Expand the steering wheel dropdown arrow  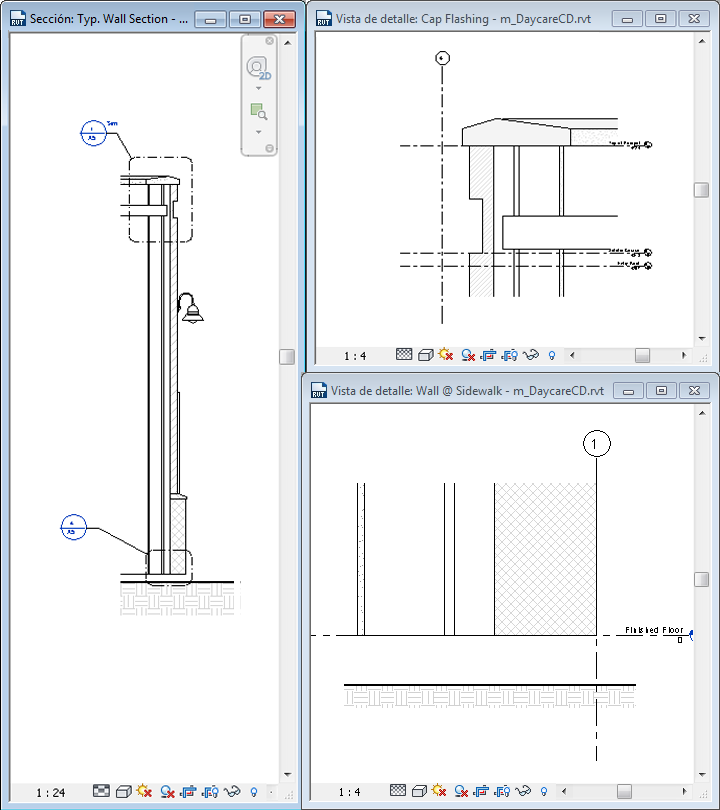[x=259, y=88]
